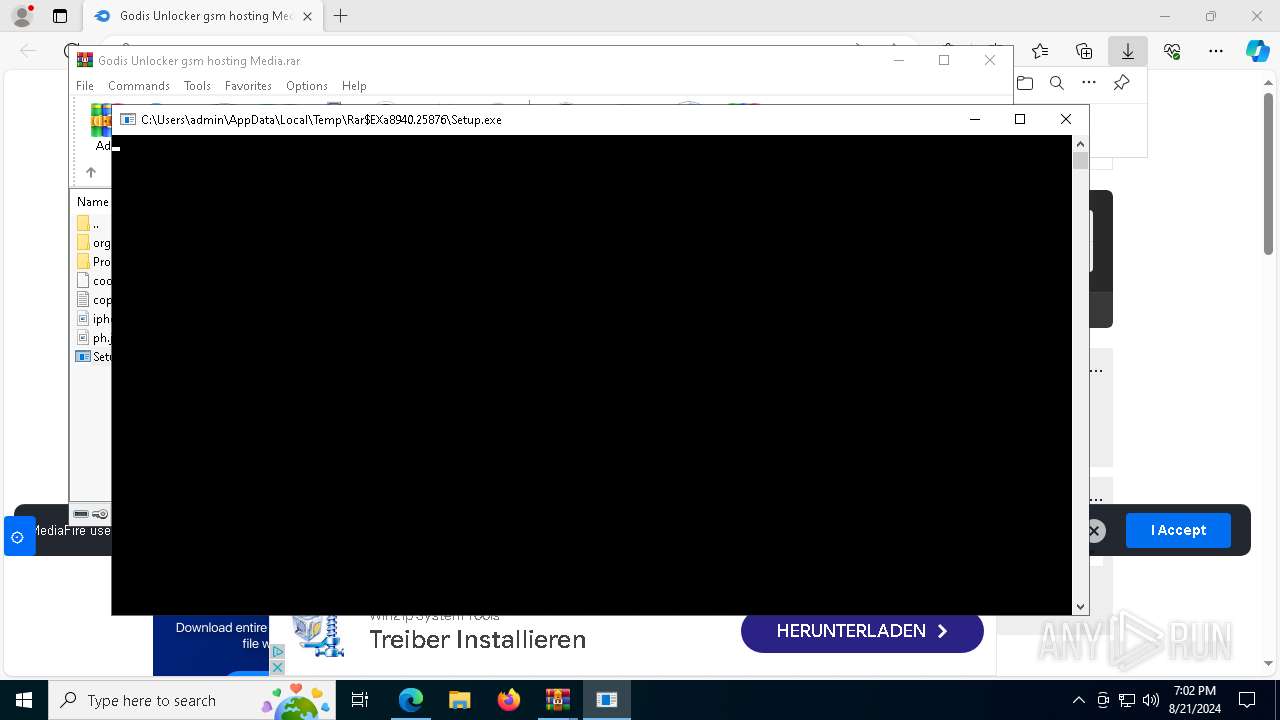Open the Treiber Installieren ad link

click(477, 640)
